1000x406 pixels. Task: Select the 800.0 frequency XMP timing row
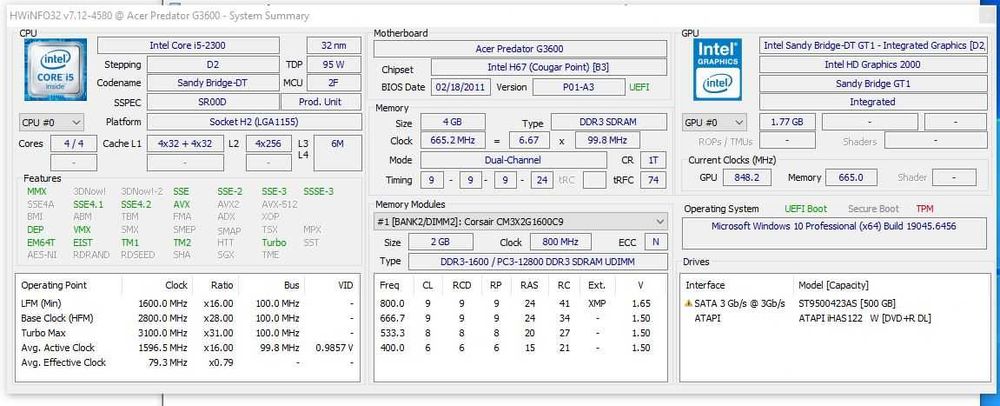pos(519,304)
